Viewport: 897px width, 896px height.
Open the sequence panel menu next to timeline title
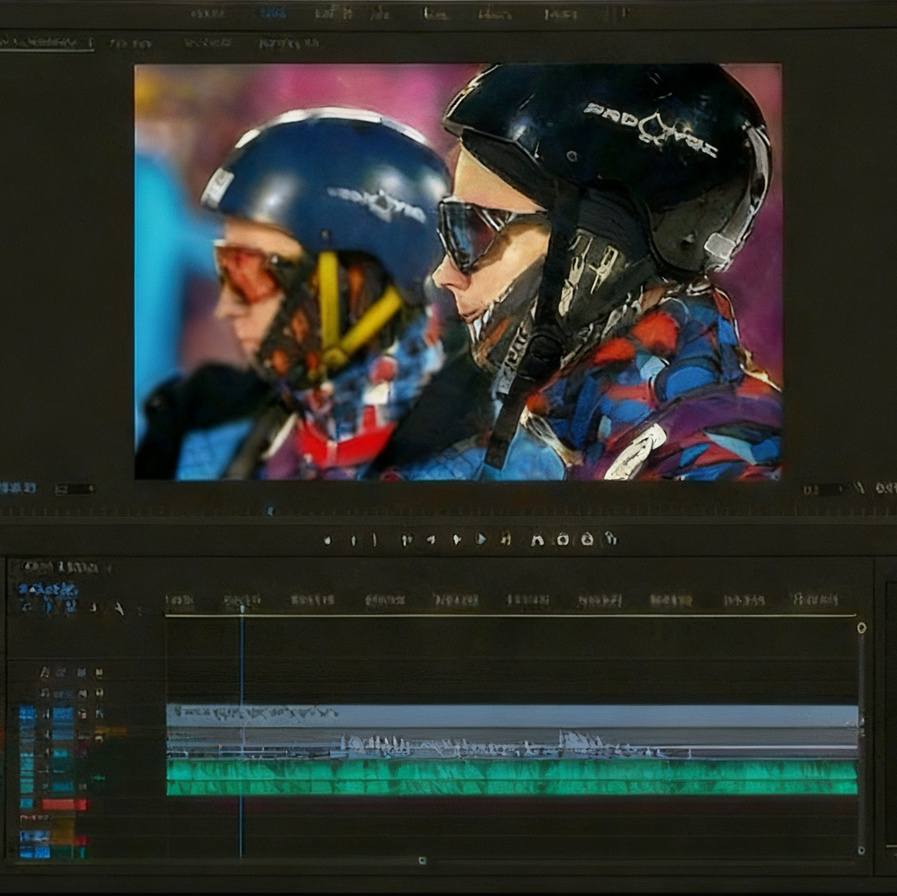(107, 568)
